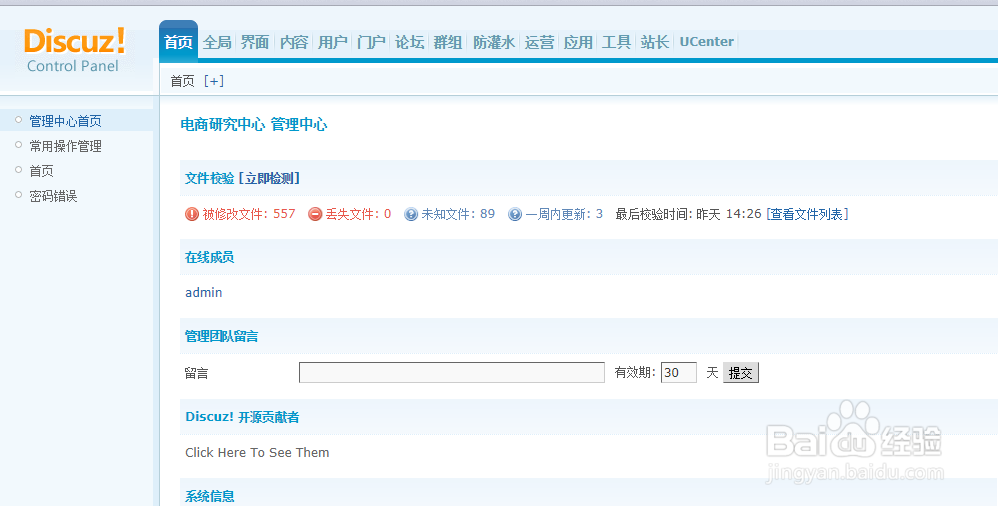Go to the 门户 tab
Viewport: 998px width, 506px height.
[x=371, y=42]
